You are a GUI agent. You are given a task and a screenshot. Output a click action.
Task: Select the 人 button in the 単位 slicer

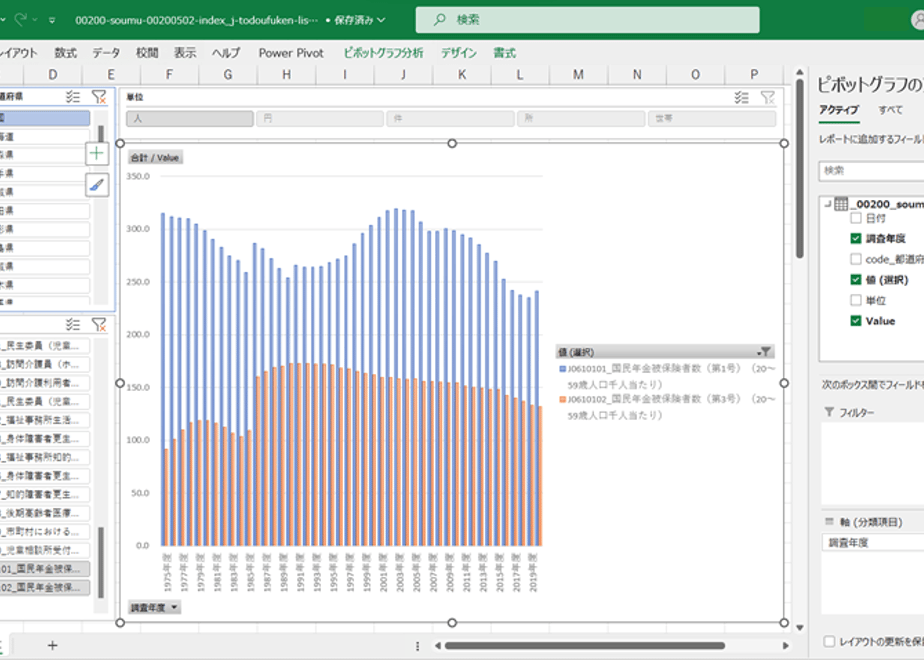[190, 118]
